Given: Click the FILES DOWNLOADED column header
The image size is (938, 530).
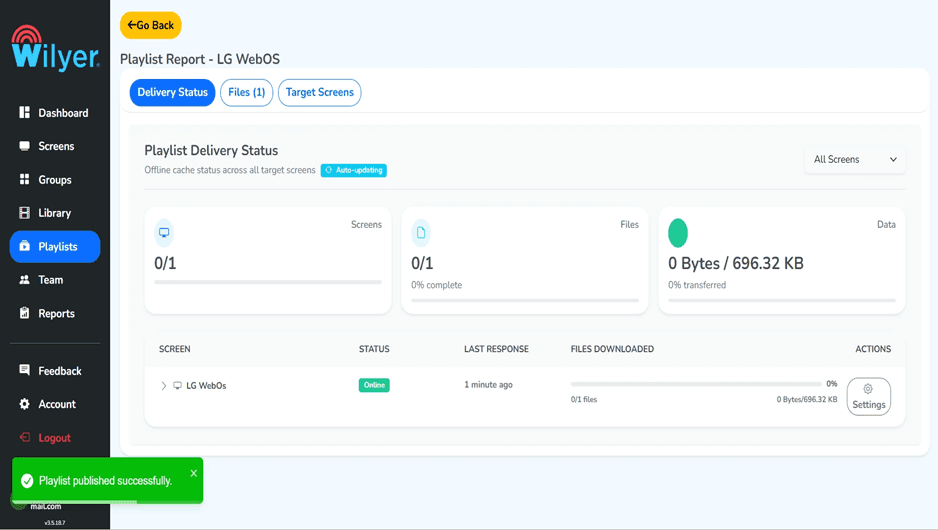Looking at the screenshot, I should 612,349.
